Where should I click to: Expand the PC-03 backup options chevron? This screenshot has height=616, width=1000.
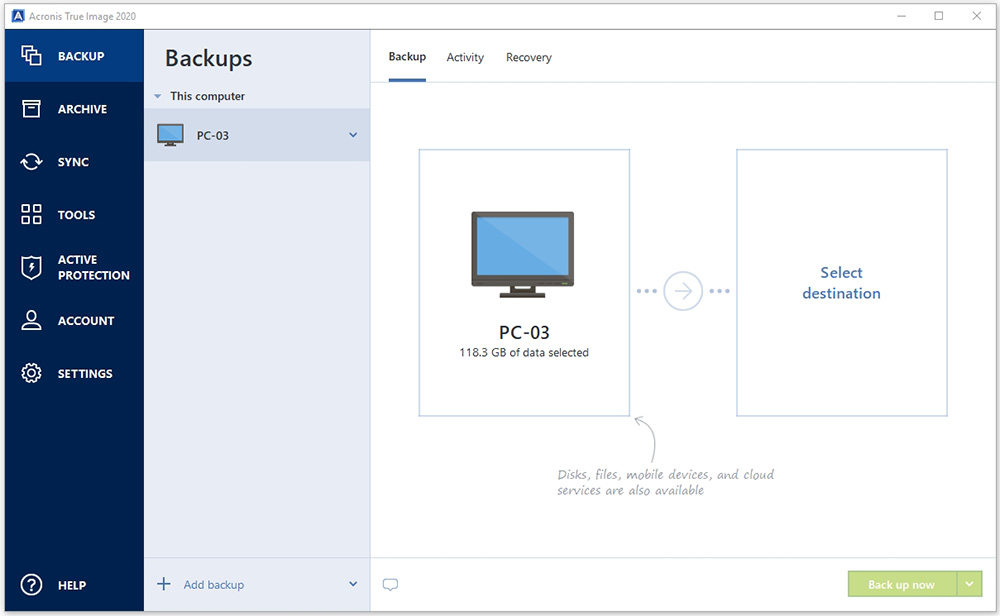pos(353,135)
